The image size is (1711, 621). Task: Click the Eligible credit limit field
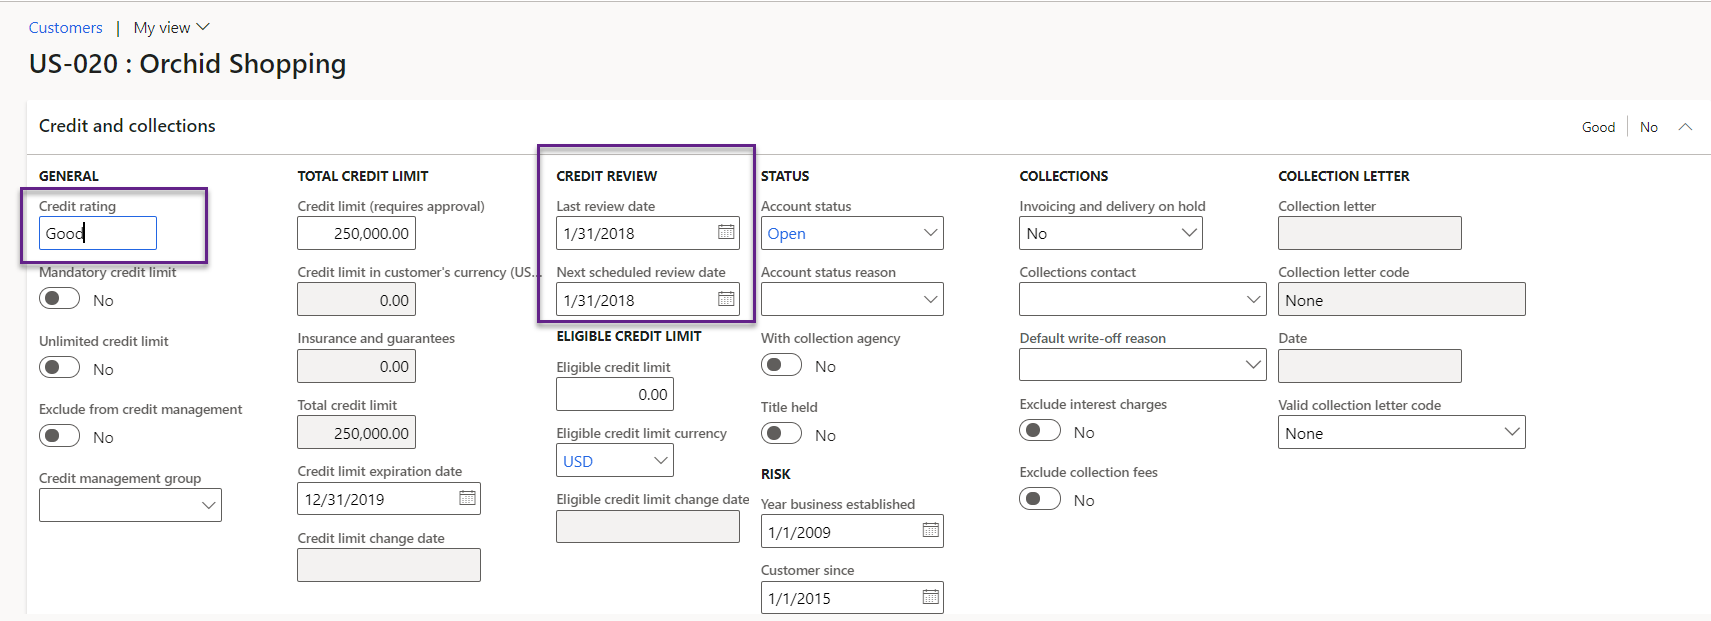(615, 394)
